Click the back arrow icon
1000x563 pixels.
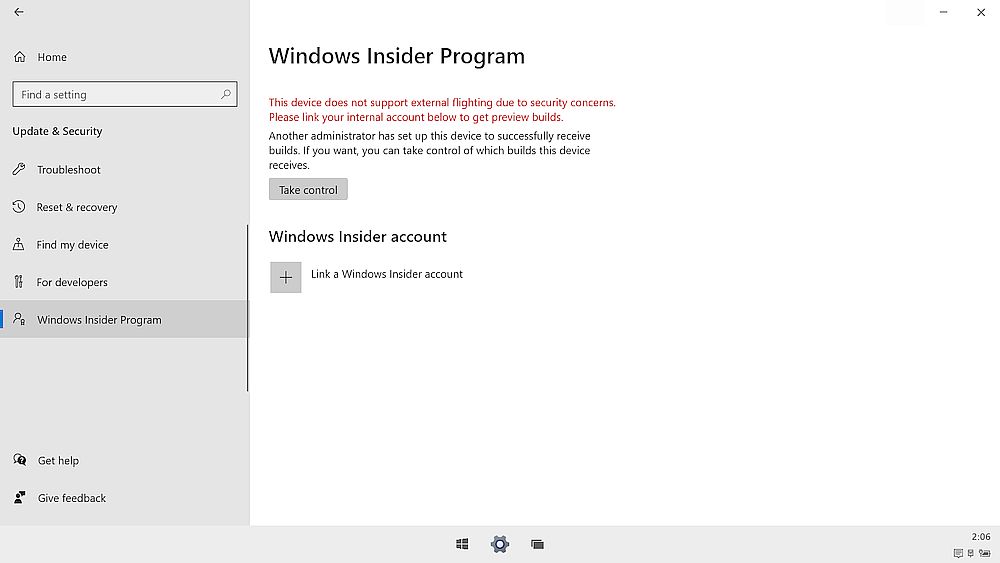(19, 11)
